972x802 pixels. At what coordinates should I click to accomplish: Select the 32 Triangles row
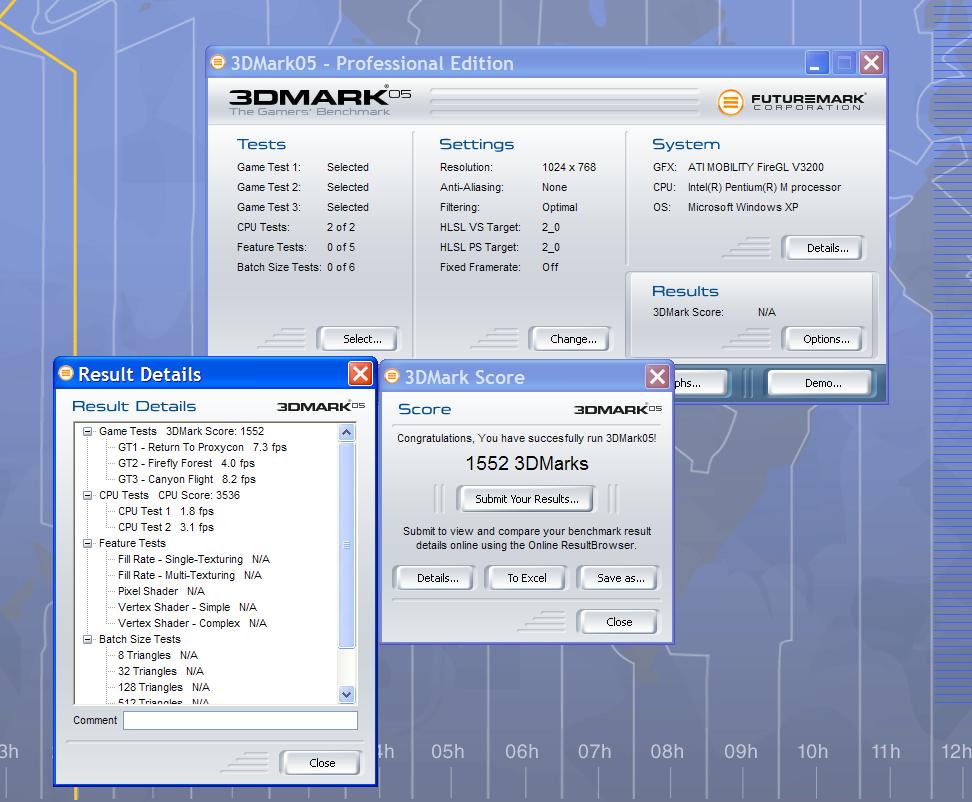point(161,672)
